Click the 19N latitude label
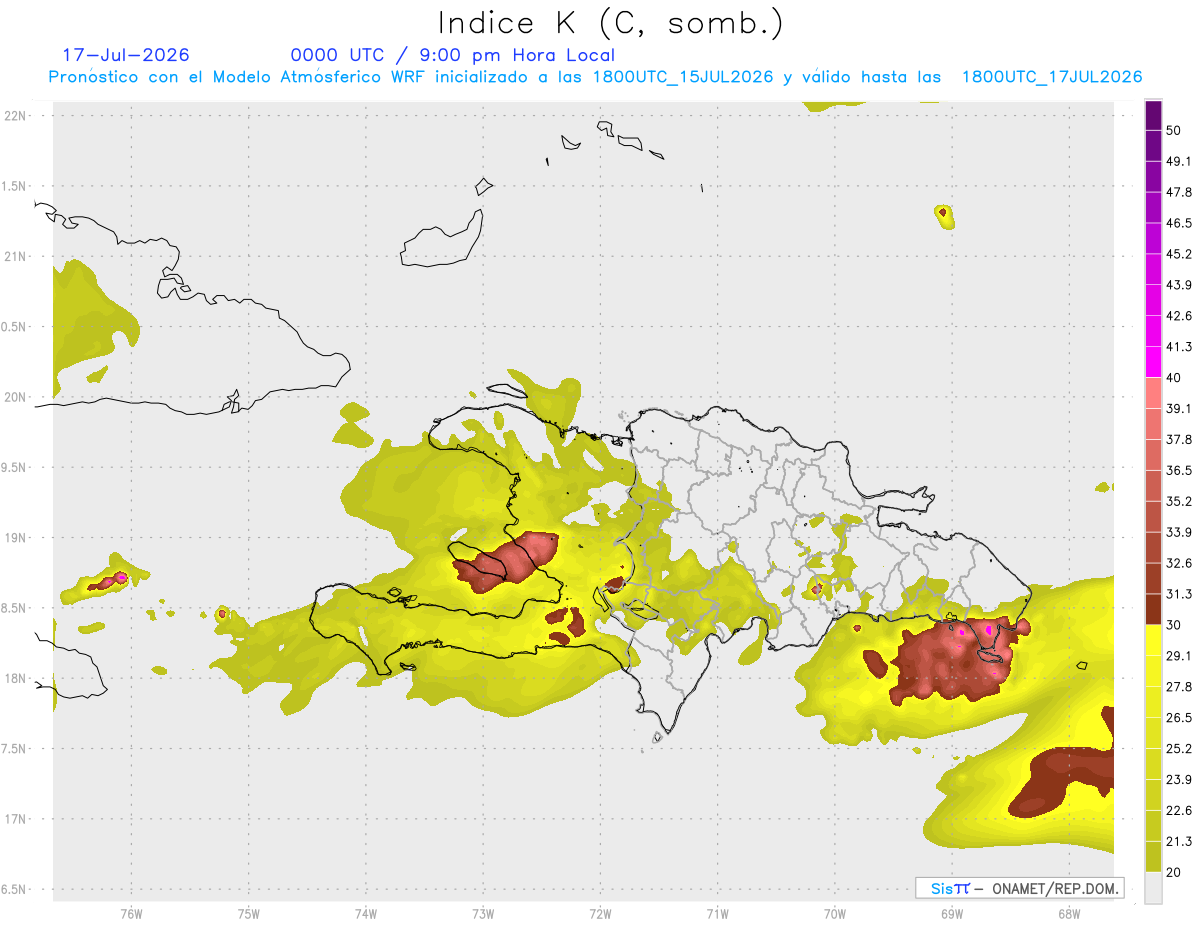Screen dimensions: 1200x927 (17, 537)
